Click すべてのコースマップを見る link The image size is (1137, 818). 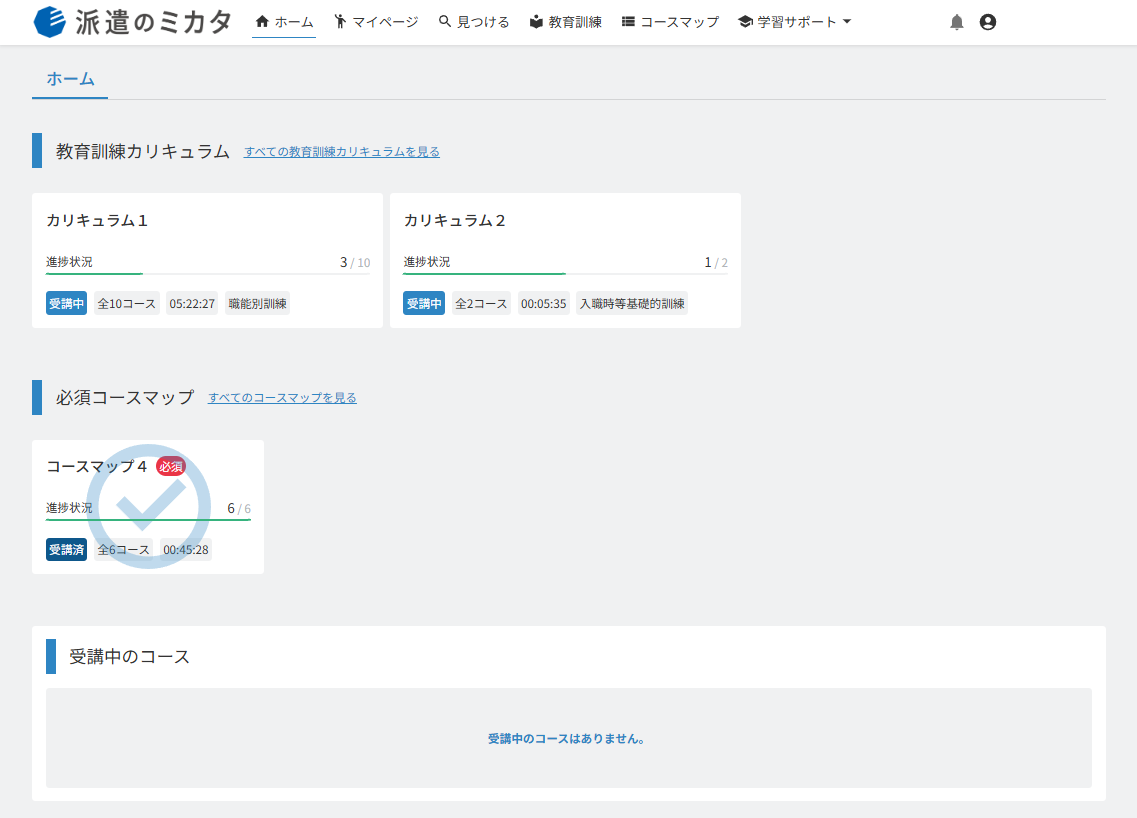[282, 398]
